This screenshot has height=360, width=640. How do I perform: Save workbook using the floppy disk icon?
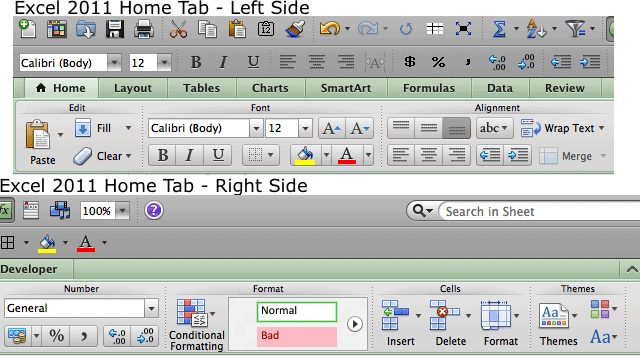pos(115,29)
